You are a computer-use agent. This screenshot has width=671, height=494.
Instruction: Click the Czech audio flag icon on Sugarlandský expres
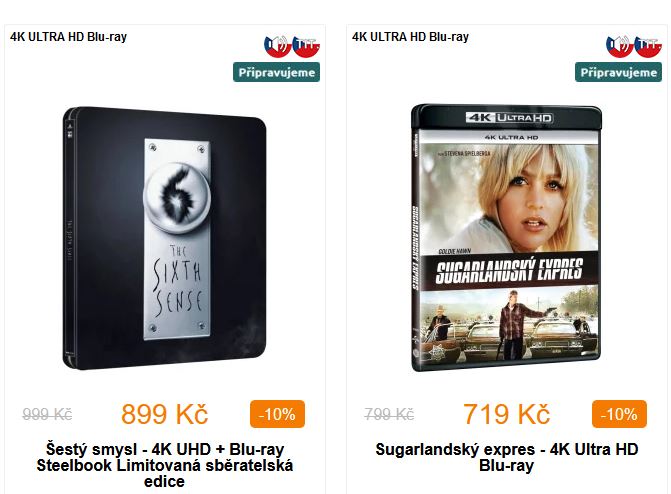(x=619, y=46)
